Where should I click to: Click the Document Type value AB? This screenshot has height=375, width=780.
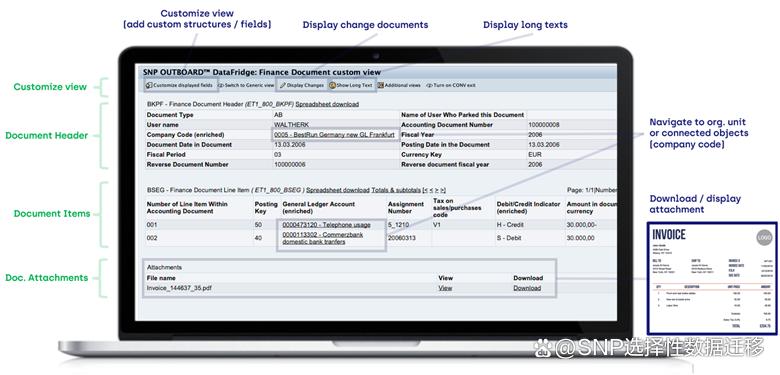pyautogui.click(x=279, y=115)
